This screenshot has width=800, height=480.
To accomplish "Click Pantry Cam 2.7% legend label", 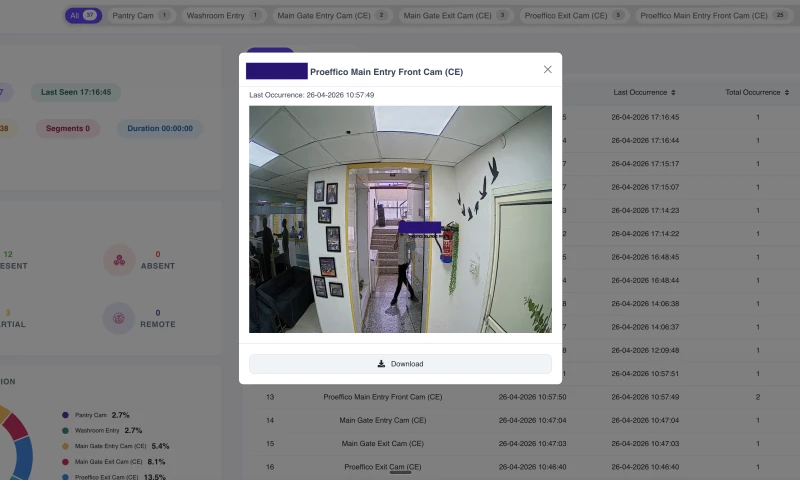I will coord(102,415).
